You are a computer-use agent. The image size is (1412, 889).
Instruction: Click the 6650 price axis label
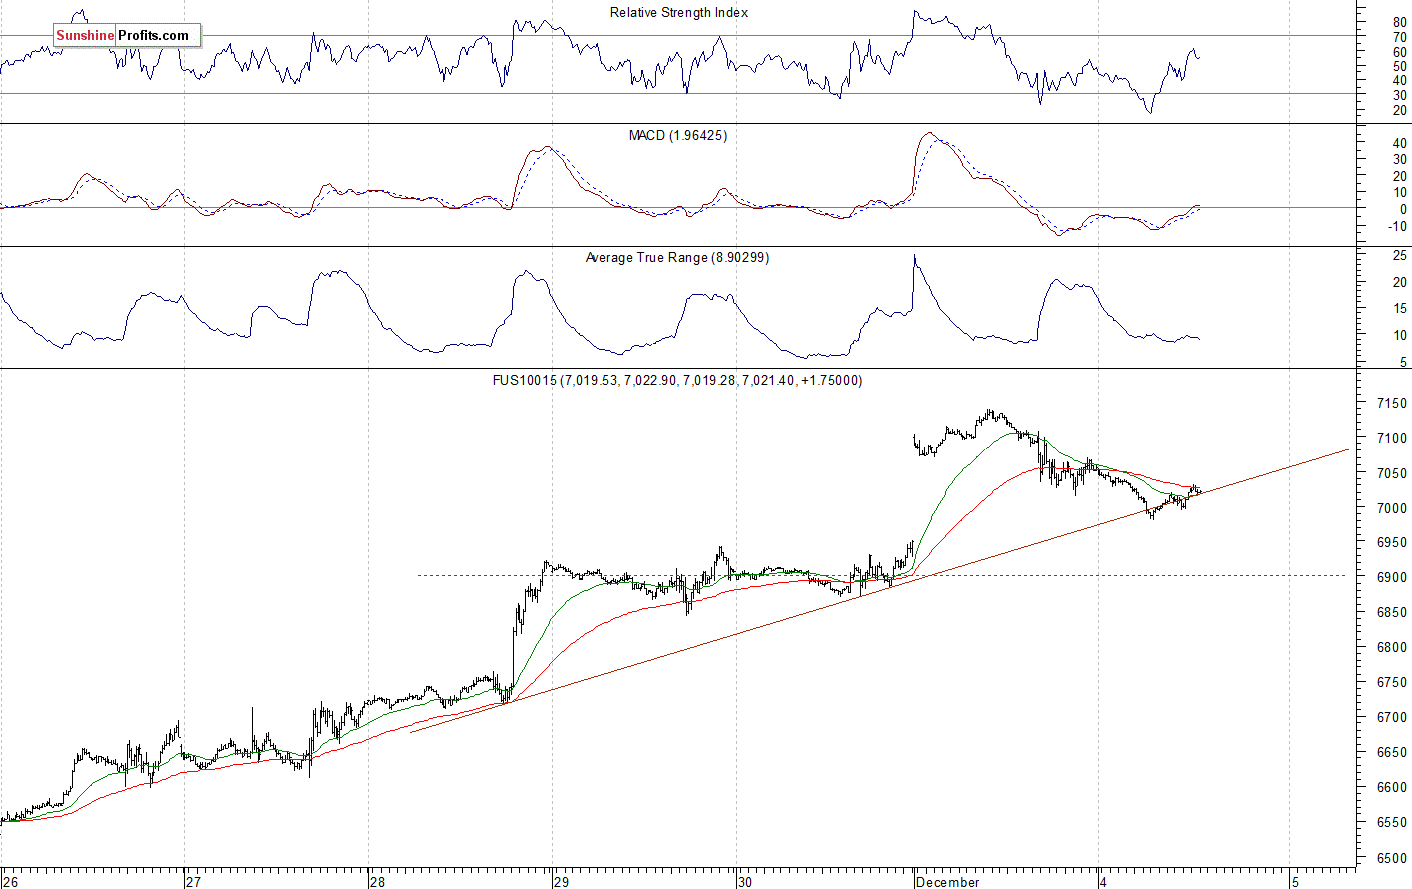tap(1392, 753)
